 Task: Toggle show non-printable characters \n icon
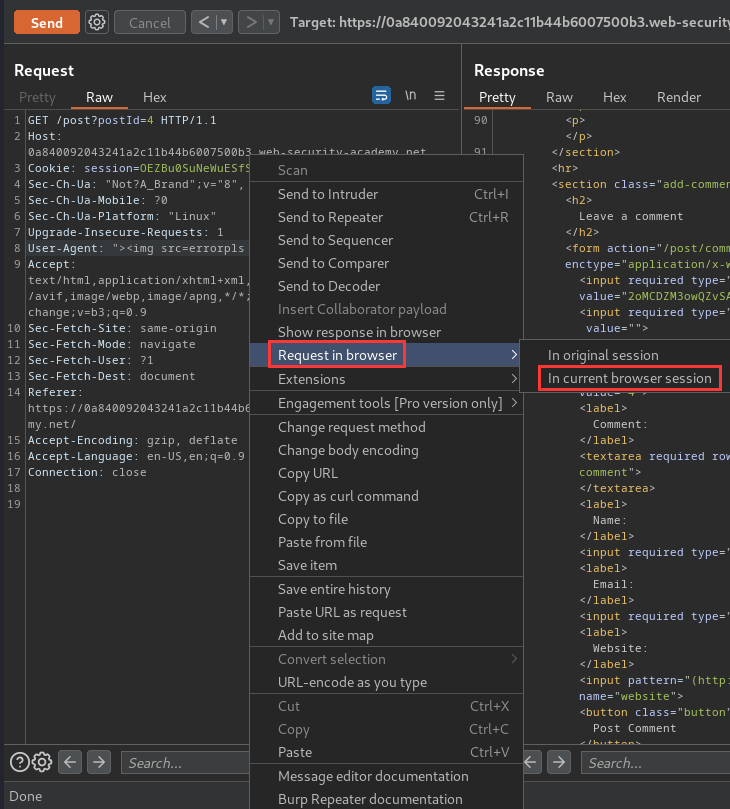410,95
